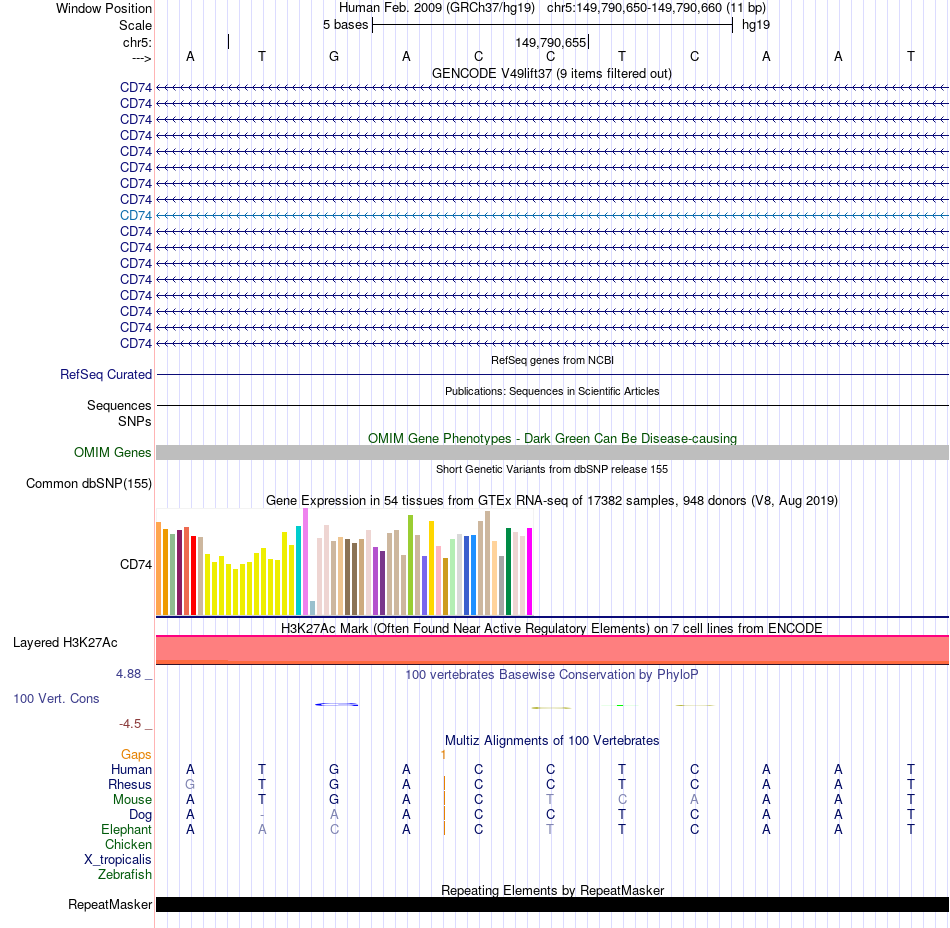
Task: Click the cyan bar in GTEx chart
Action: (299, 571)
